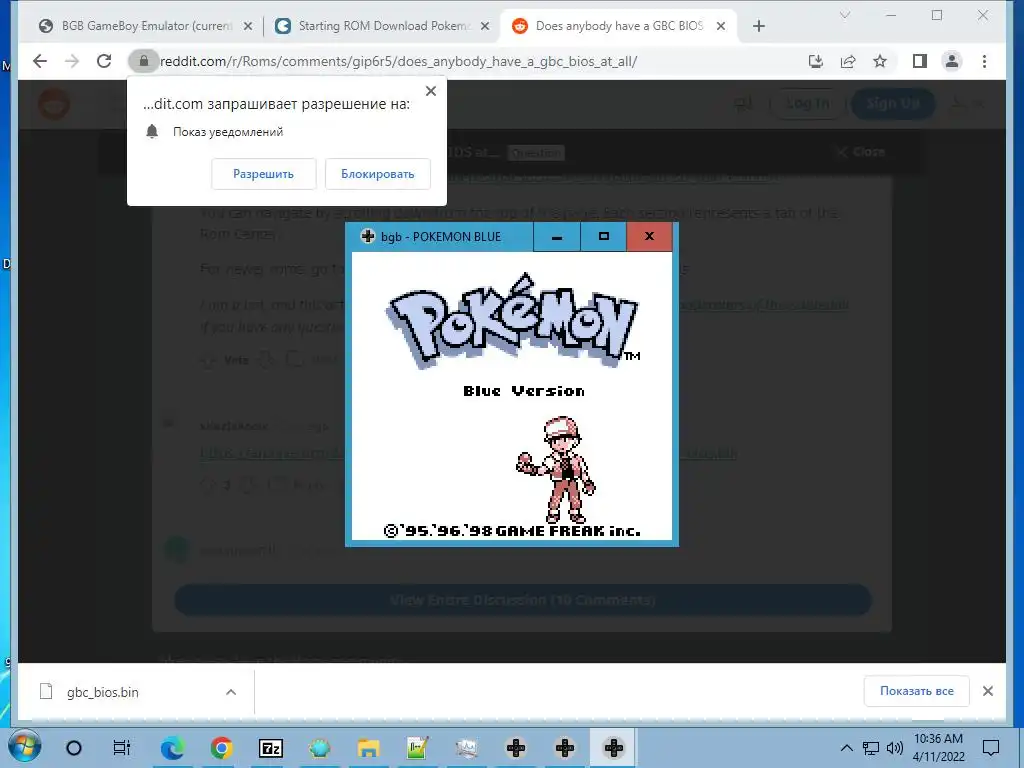
Task: Switch to the Starting ROM Download Pokemon tab
Action: 383,26
